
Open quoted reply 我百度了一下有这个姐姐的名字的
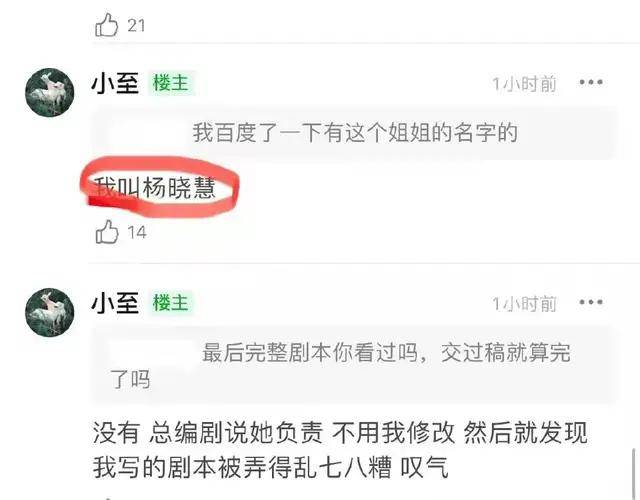pyautogui.click(x=353, y=133)
